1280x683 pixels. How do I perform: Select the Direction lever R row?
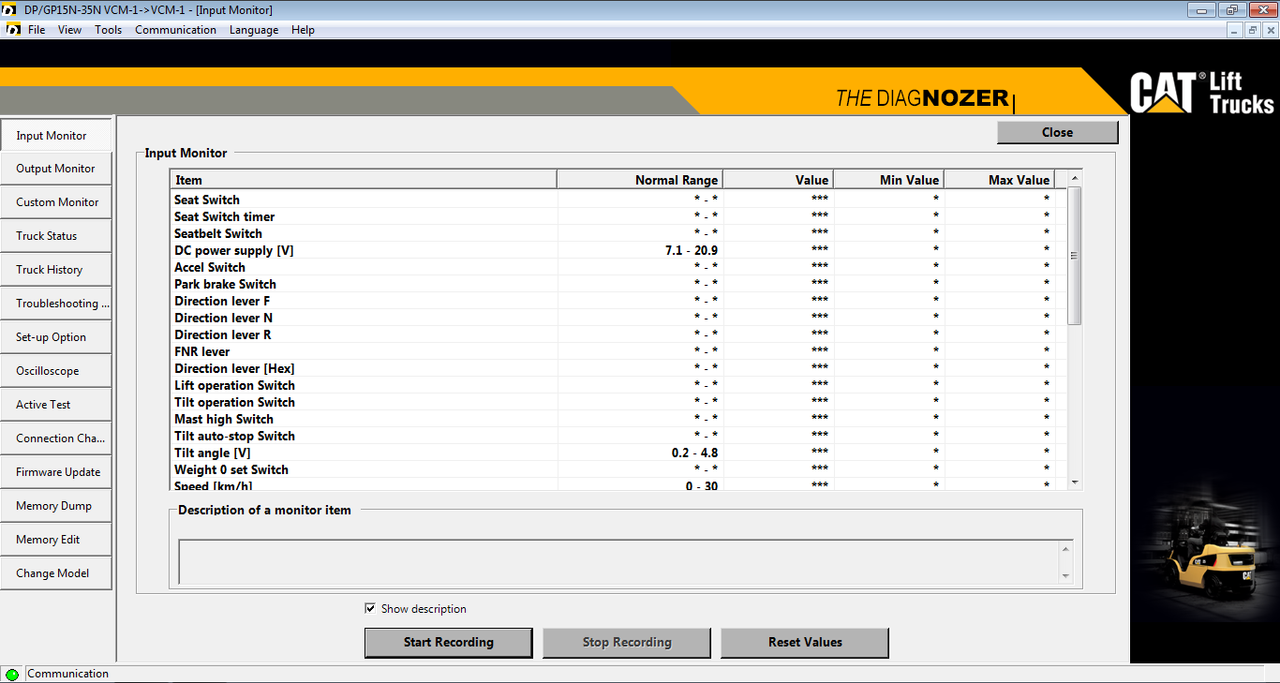618,335
